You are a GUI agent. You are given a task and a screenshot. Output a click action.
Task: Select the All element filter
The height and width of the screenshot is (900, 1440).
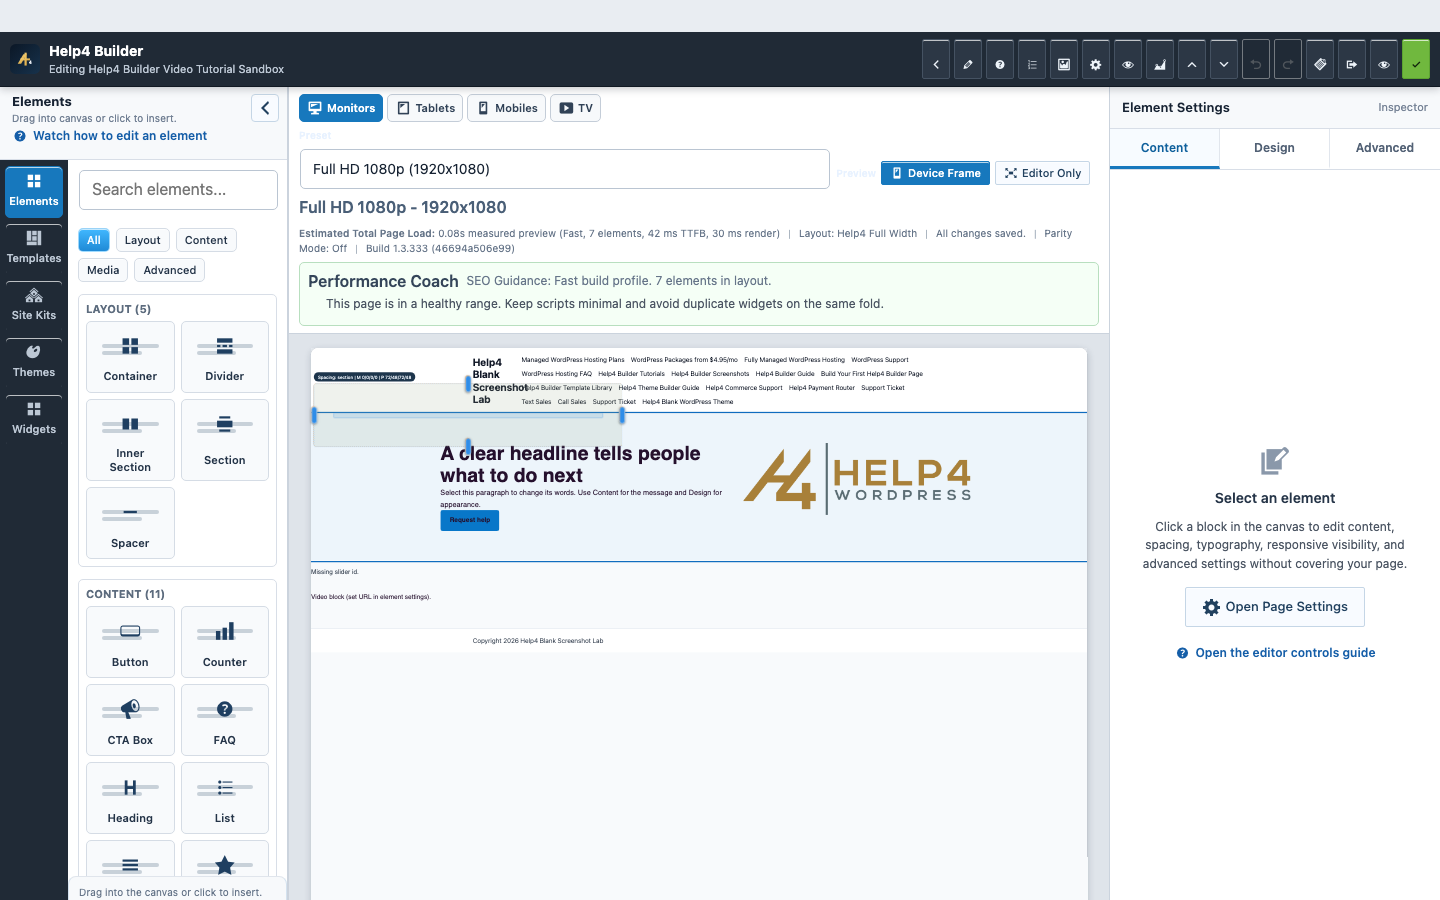tap(94, 240)
